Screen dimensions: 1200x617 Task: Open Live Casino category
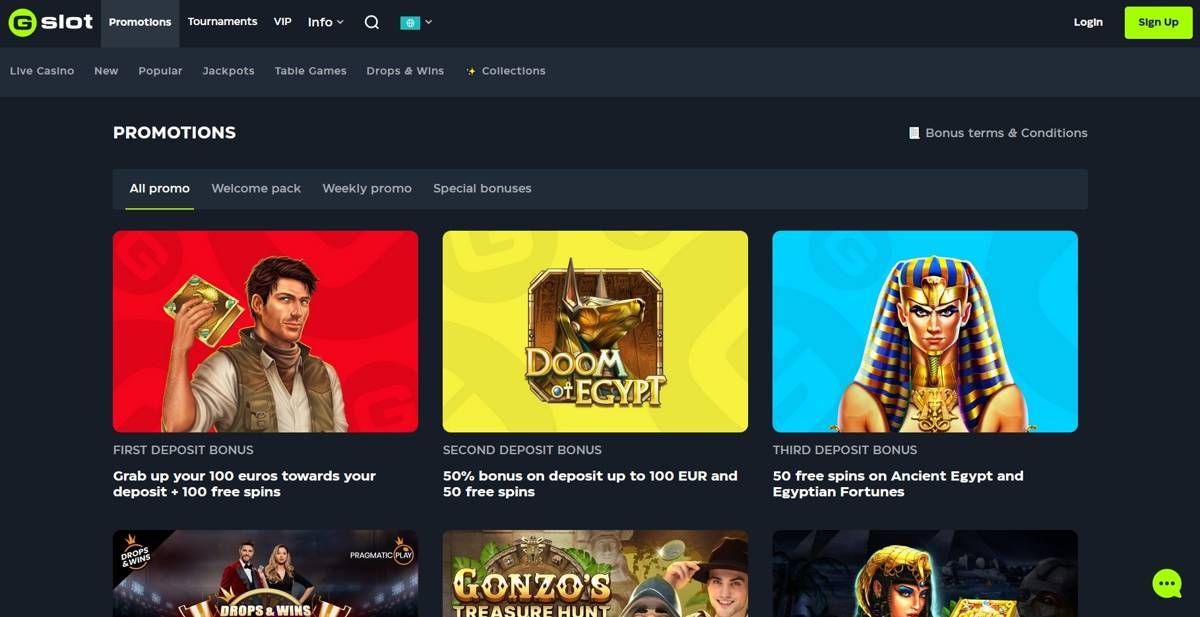click(42, 71)
